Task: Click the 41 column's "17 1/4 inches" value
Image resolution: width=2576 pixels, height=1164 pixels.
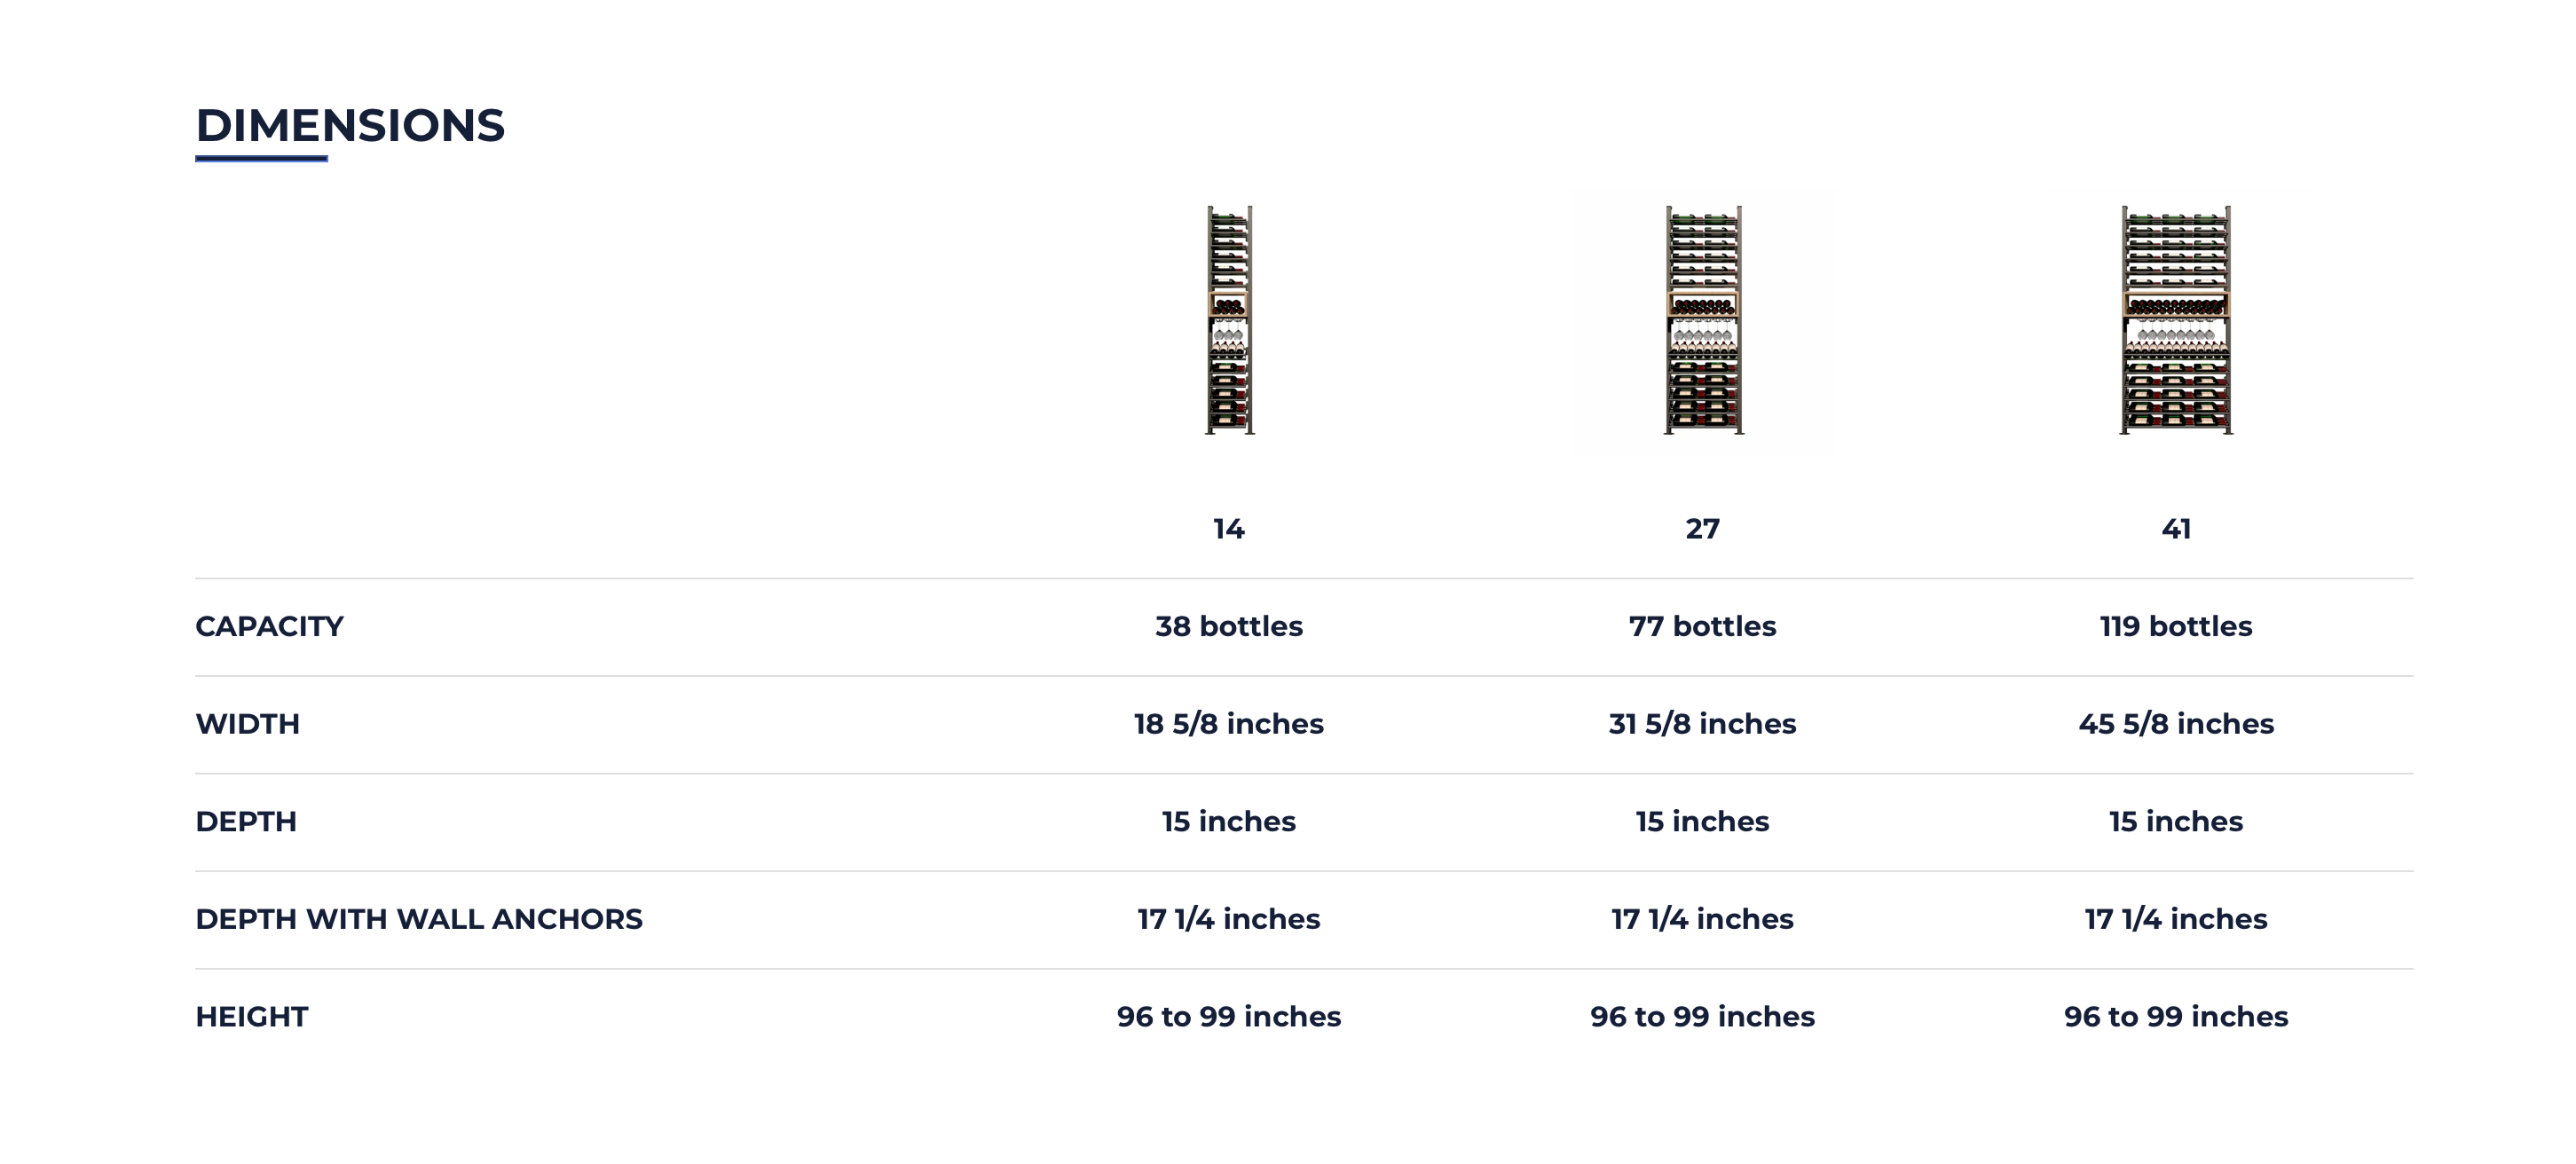Action: coord(2176,919)
